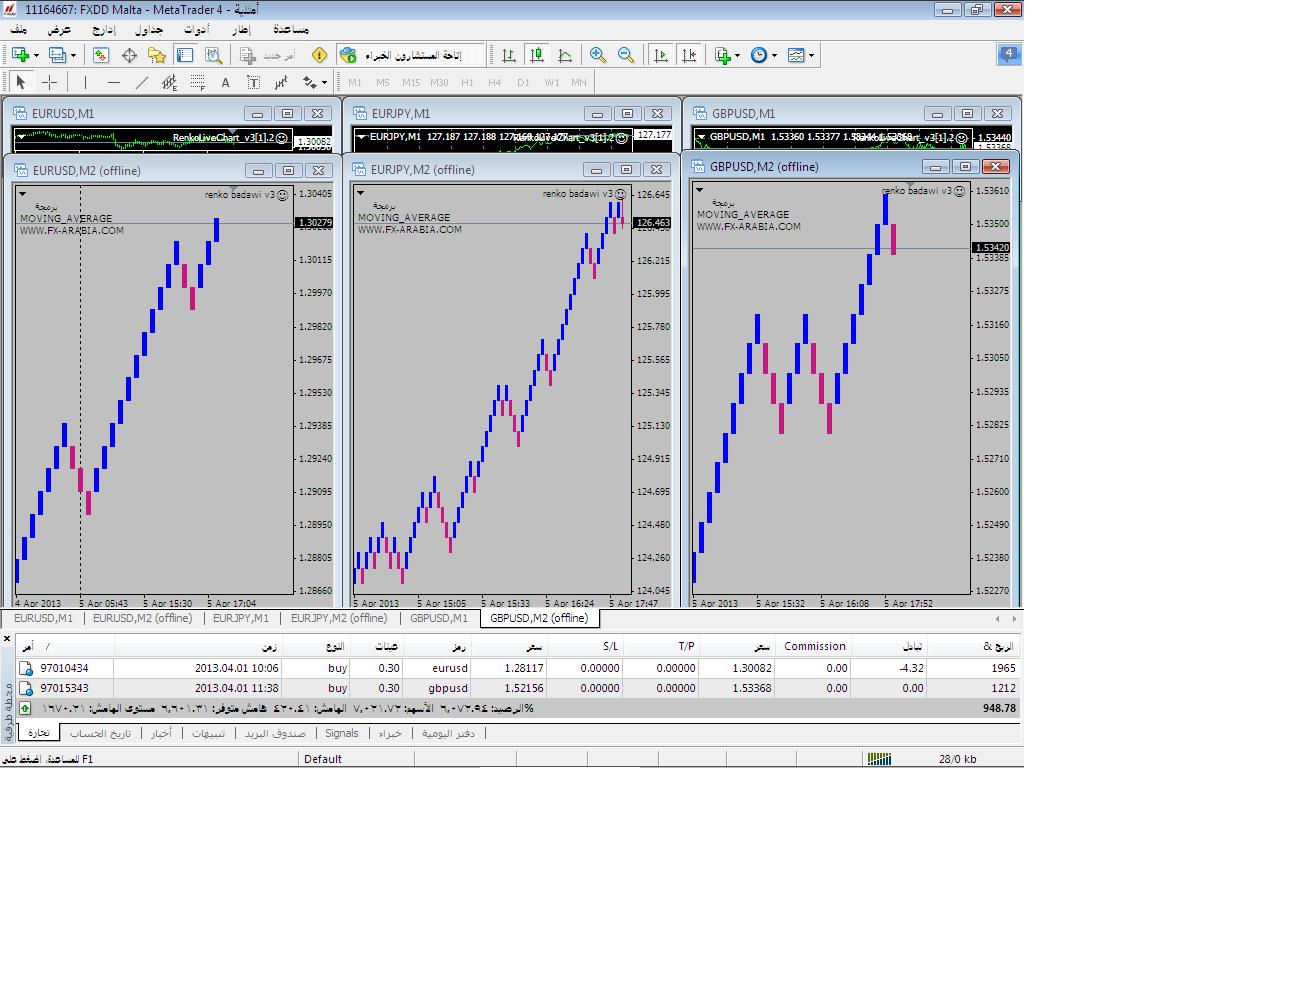Switch to candlestick chart display
Image resolution: width=1292 pixels, height=998 pixels.
(x=537, y=55)
